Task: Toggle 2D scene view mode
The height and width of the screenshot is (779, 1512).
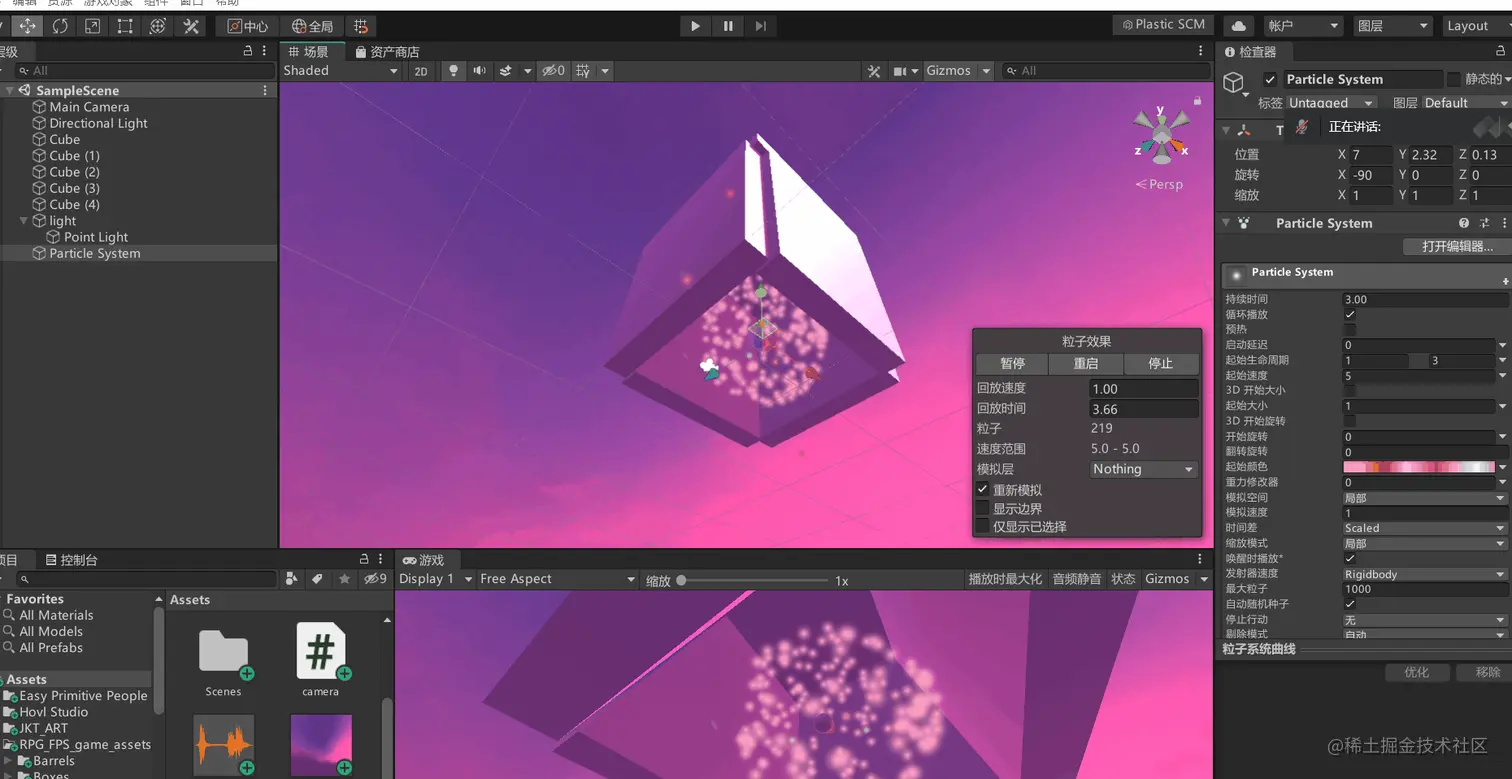Action: (x=421, y=71)
